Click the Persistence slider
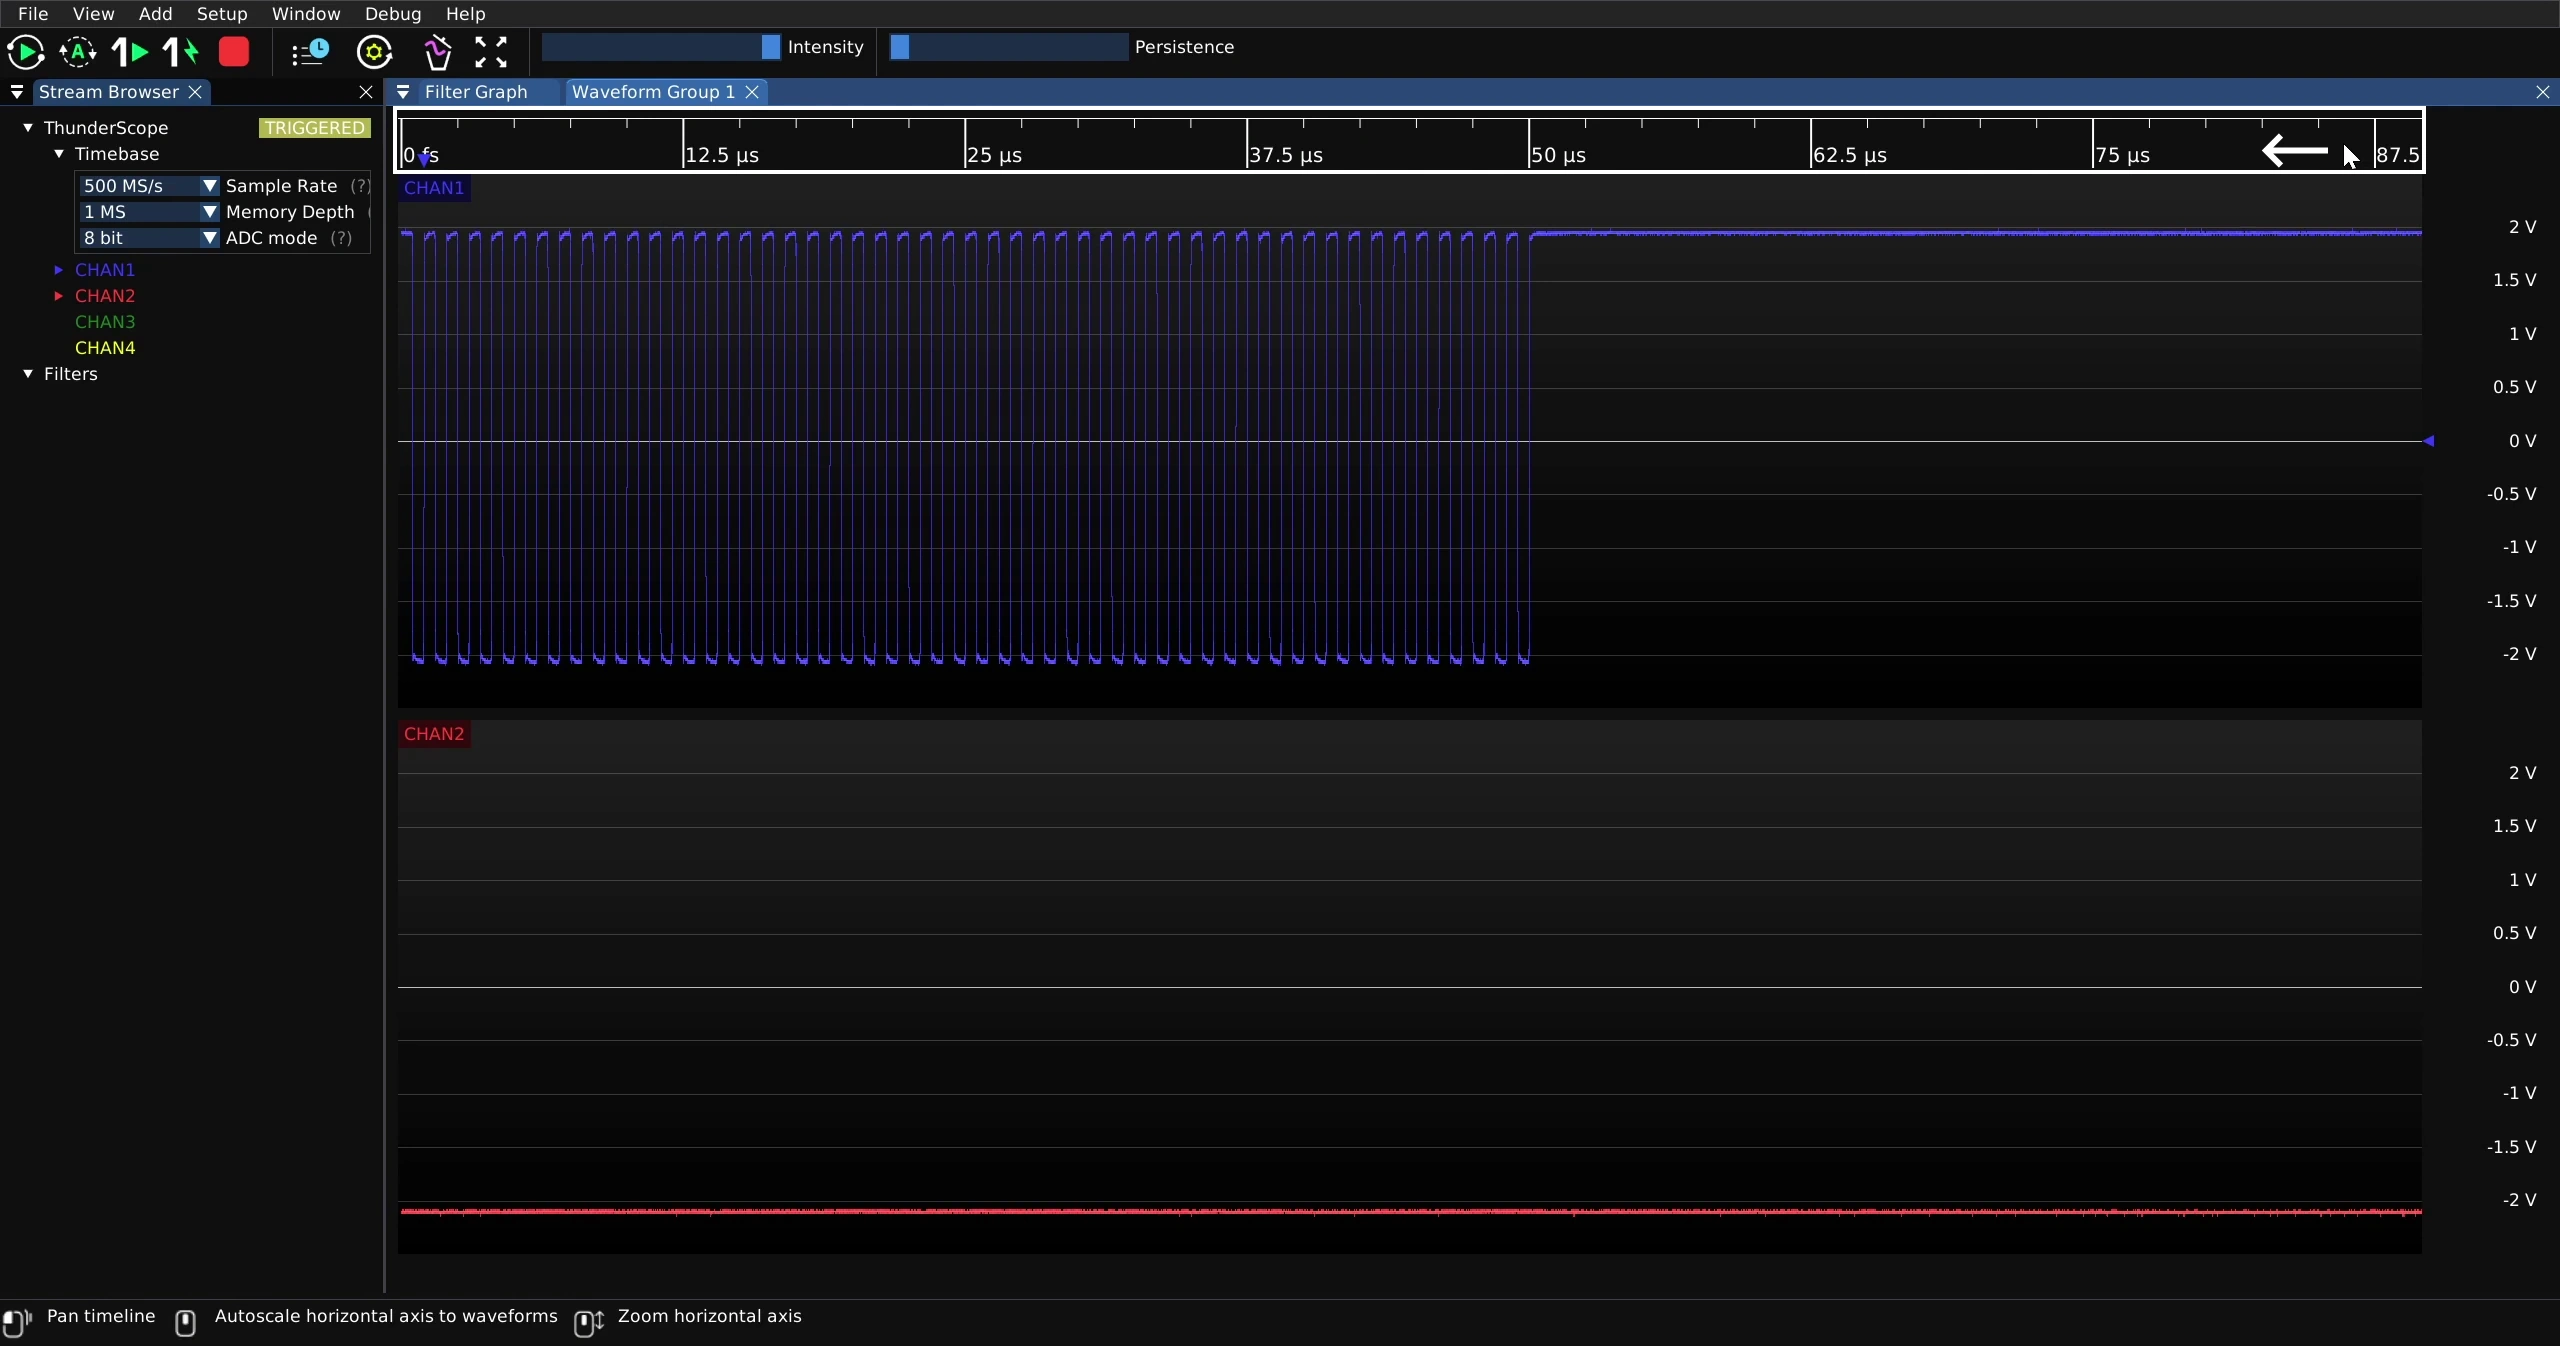 [x=1009, y=47]
